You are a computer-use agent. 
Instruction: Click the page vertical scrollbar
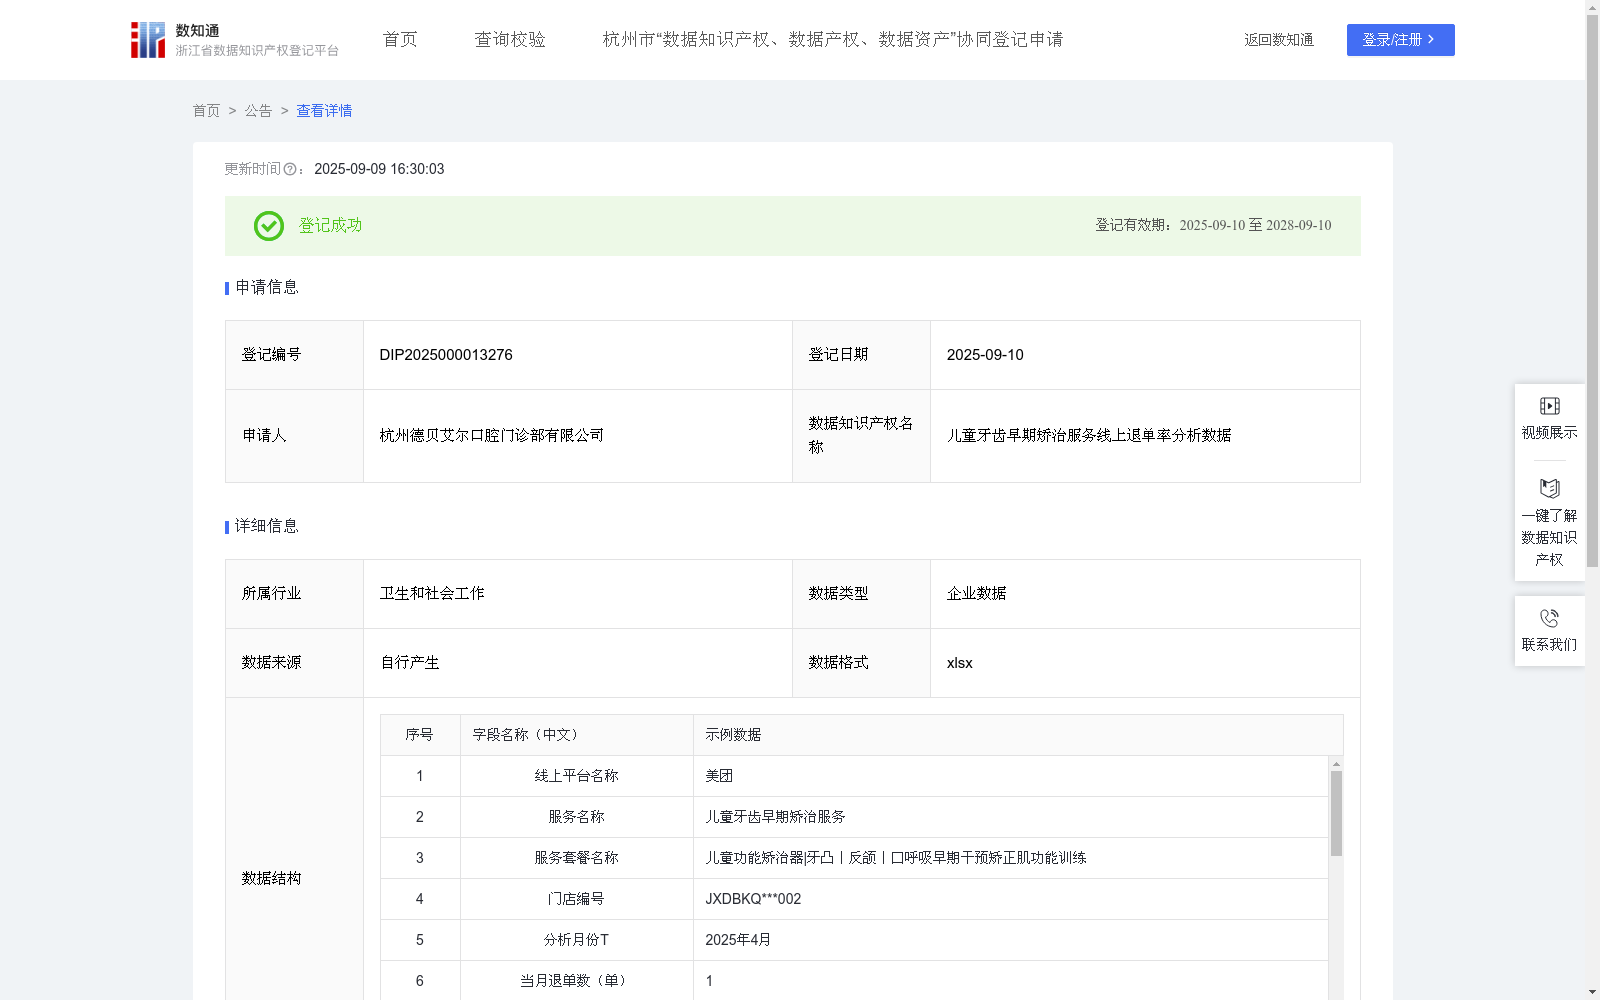1592,290
